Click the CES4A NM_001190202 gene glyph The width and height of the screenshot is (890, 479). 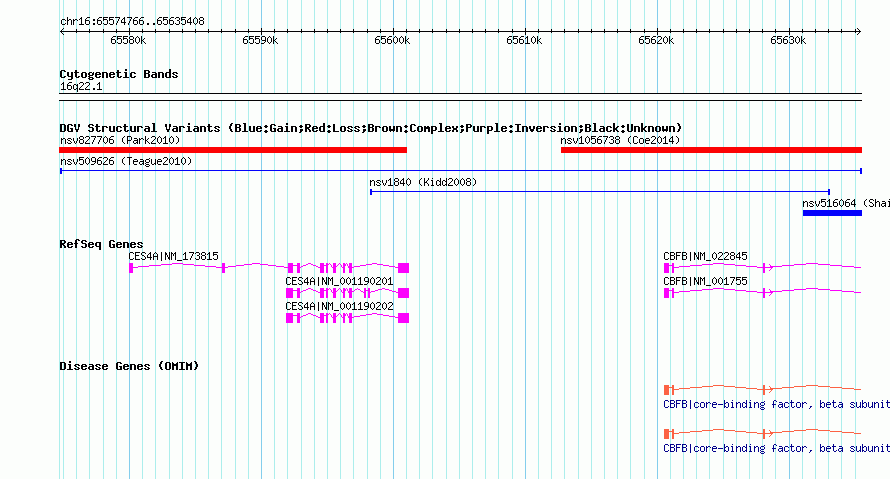click(347, 318)
